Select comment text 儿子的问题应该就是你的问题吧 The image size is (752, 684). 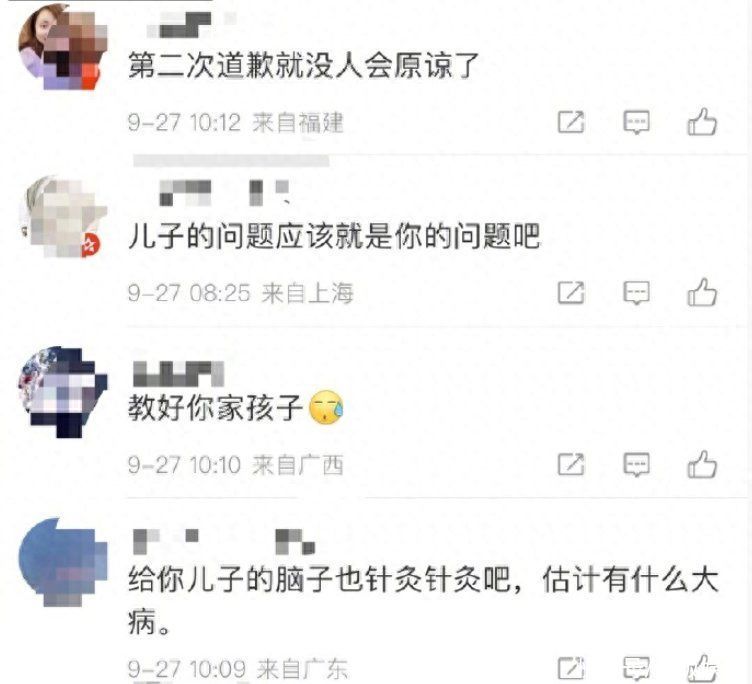pos(334,236)
